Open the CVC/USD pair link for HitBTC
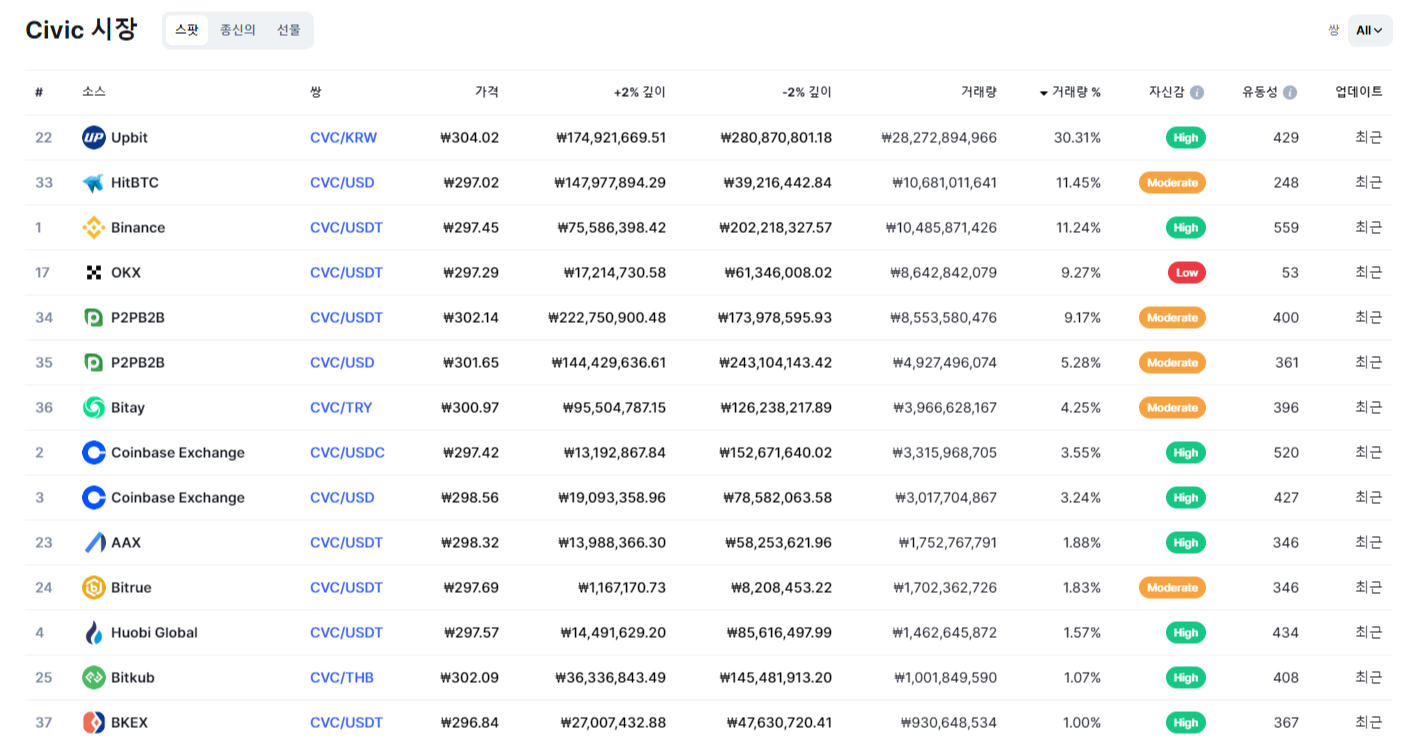 click(x=342, y=183)
